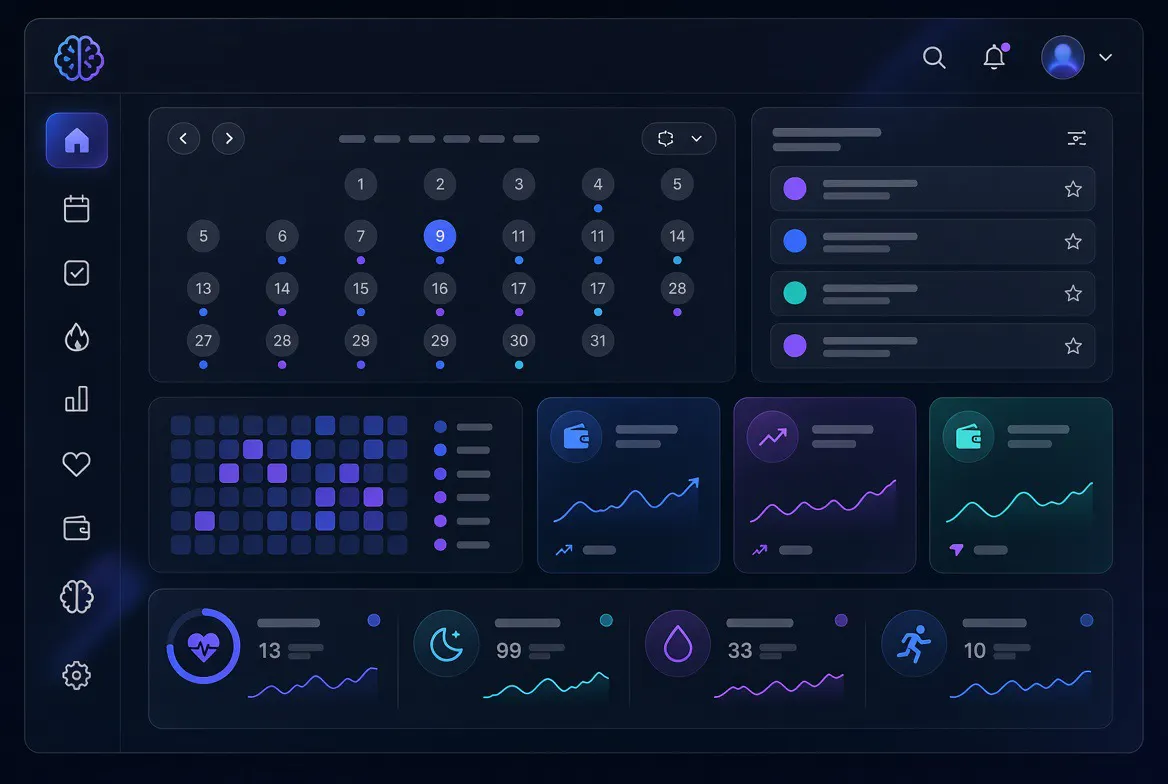Go to the previous month with left arrow
This screenshot has height=784, width=1168.
[183, 139]
